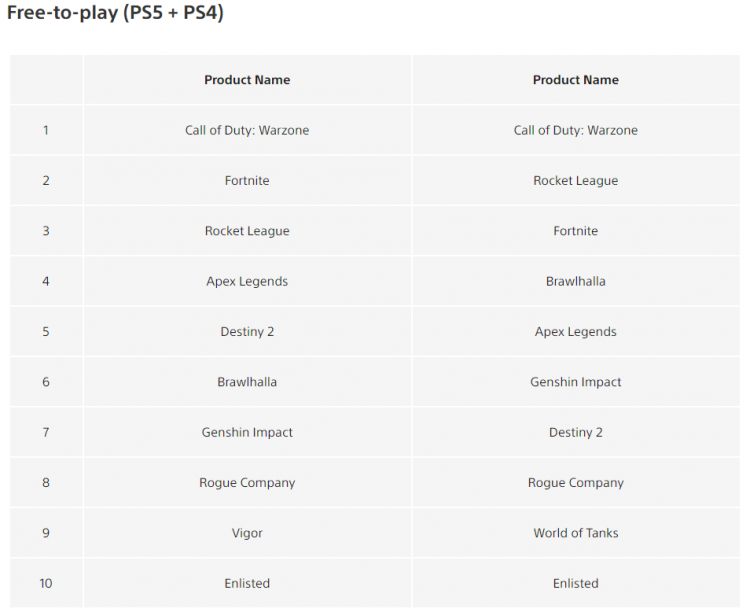The height and width of the screenshot is (616, 750).
Task: Select the rank number 8 cell
Action: [x=46, y=483]
